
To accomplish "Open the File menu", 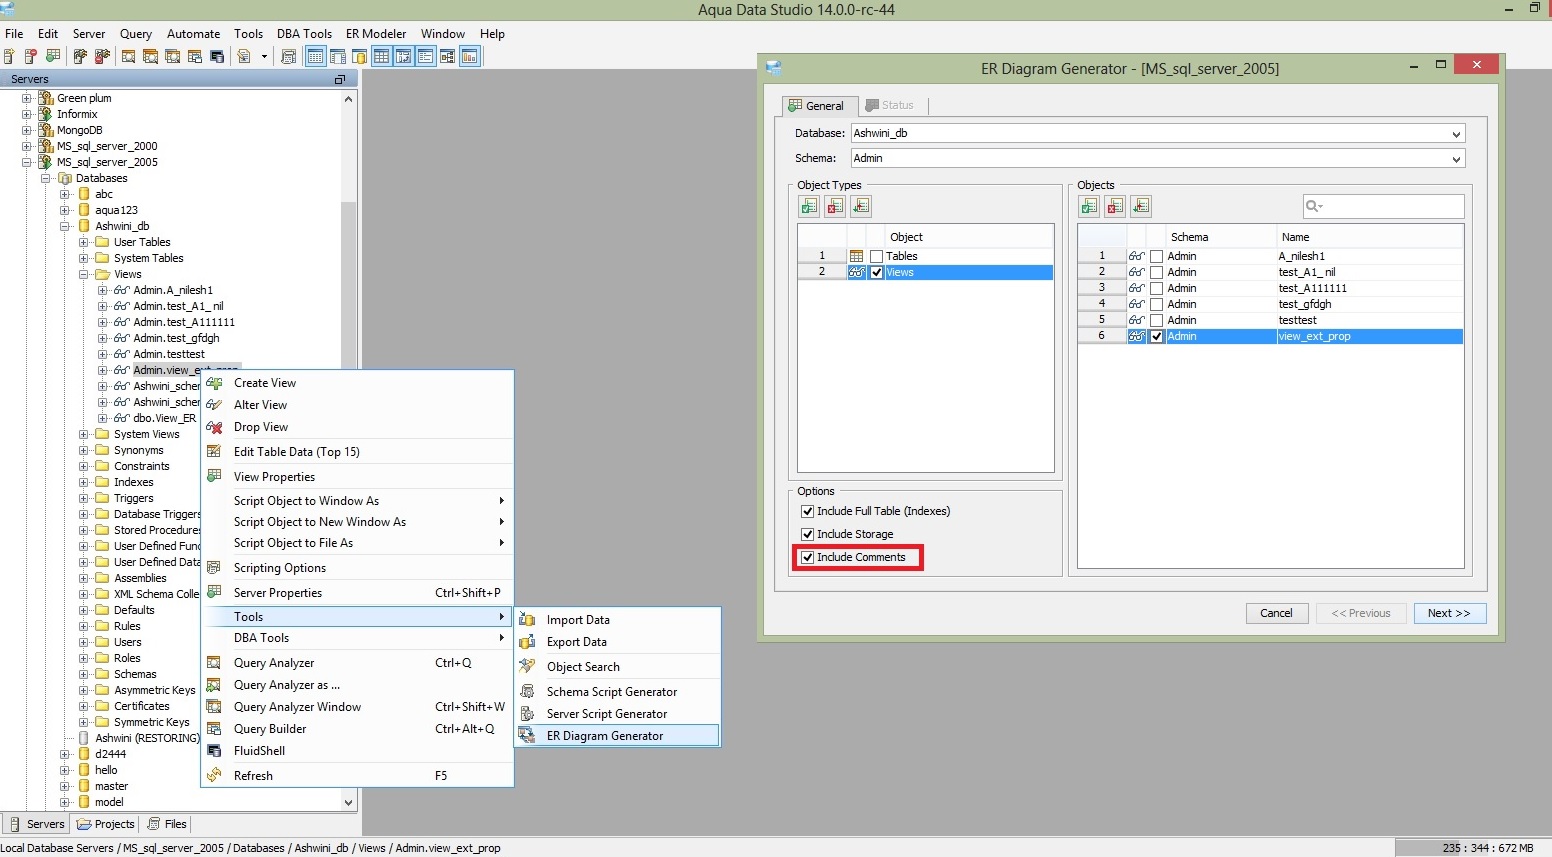I will pos(14,33).
